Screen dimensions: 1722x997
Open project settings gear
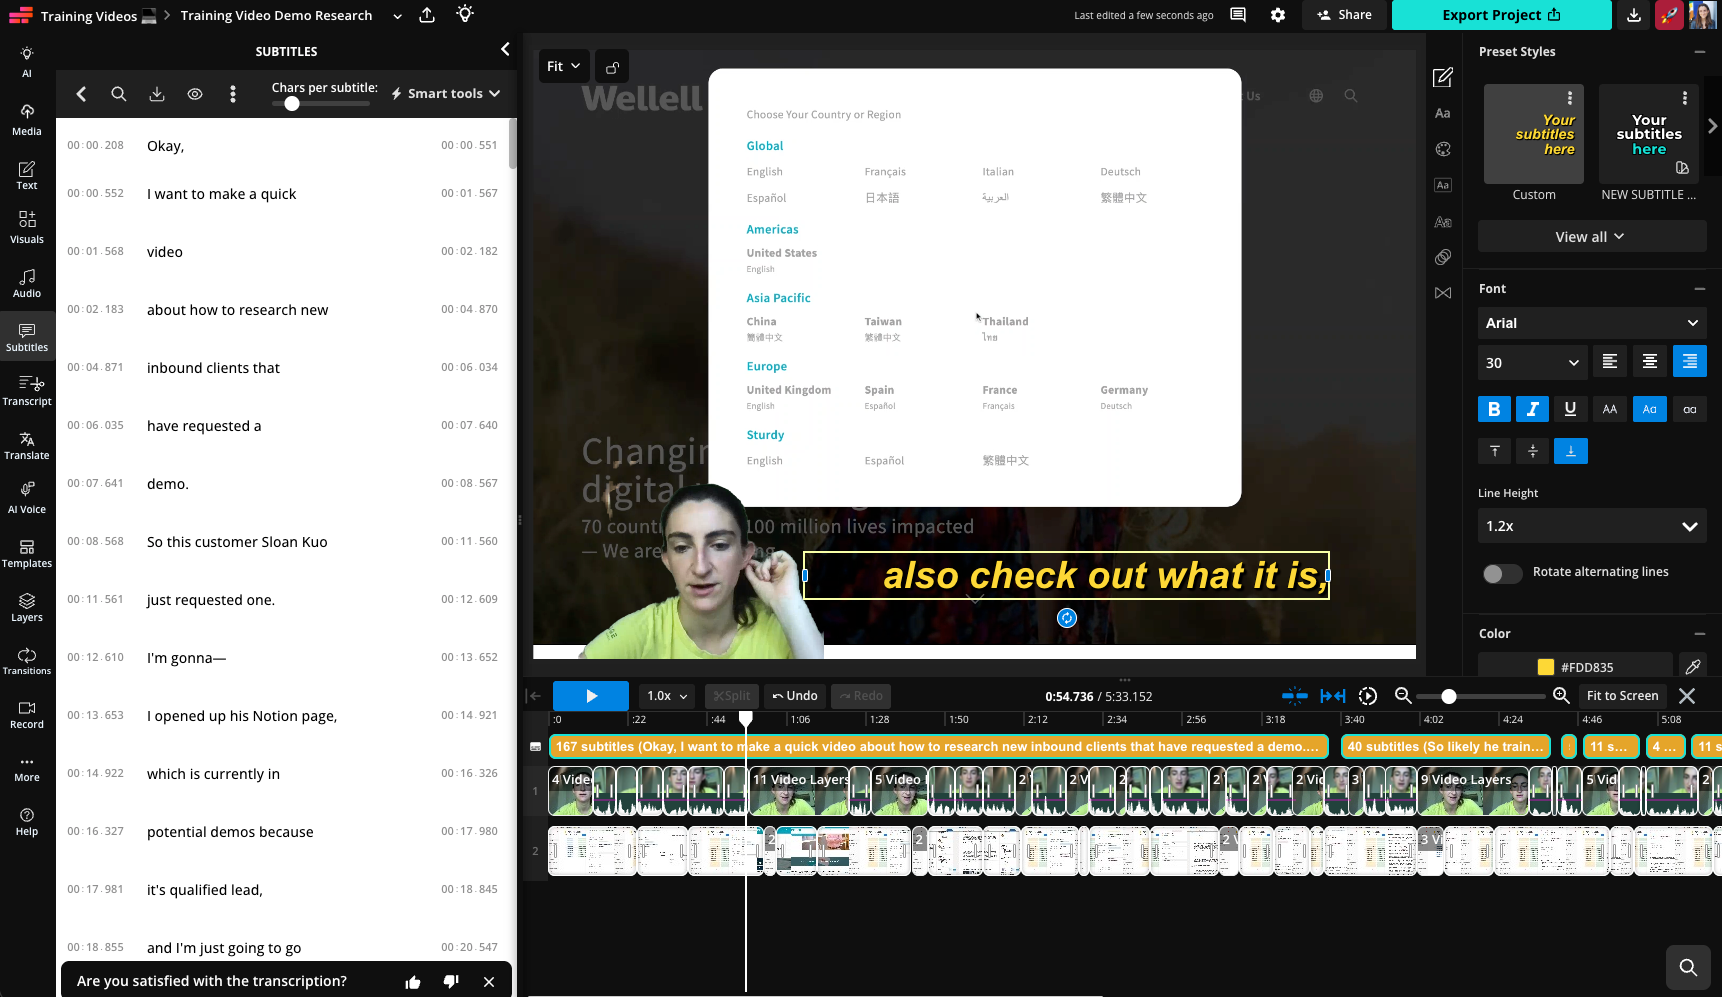[x=1278, y=15]
